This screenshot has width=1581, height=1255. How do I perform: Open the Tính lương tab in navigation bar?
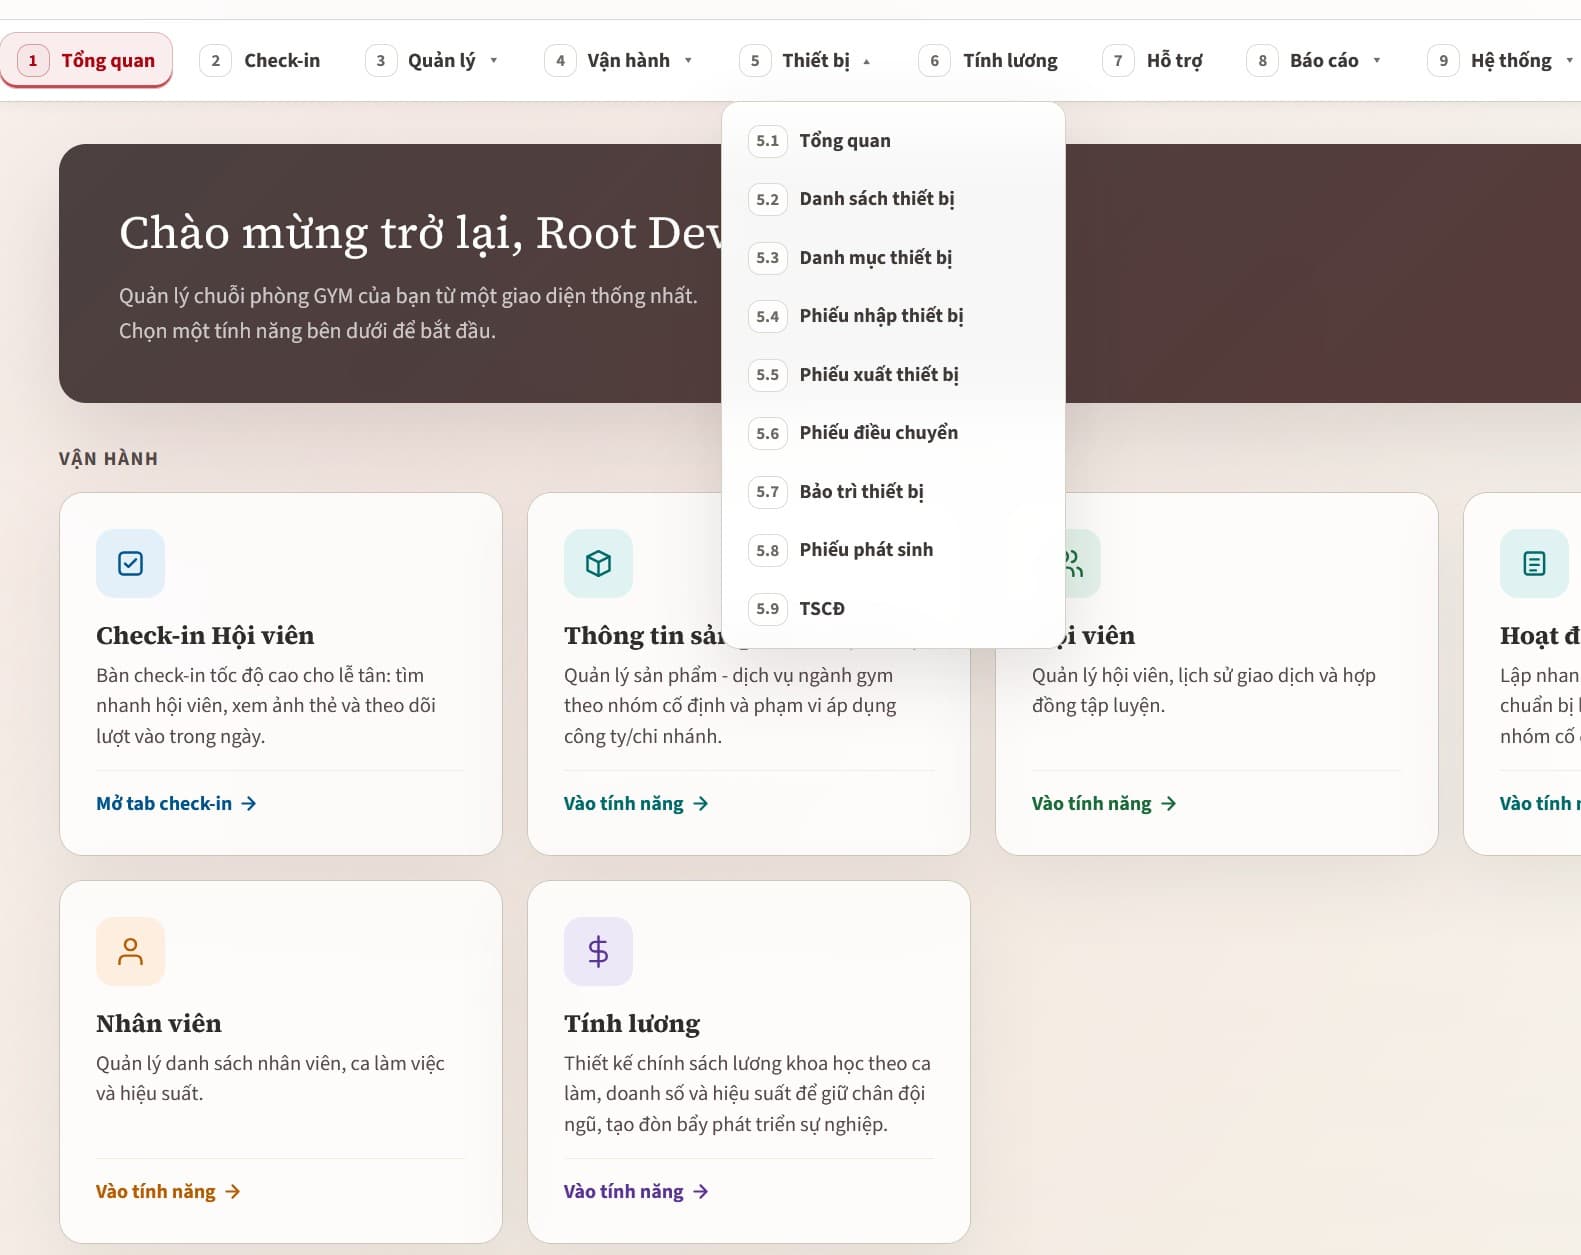point(989,61)
